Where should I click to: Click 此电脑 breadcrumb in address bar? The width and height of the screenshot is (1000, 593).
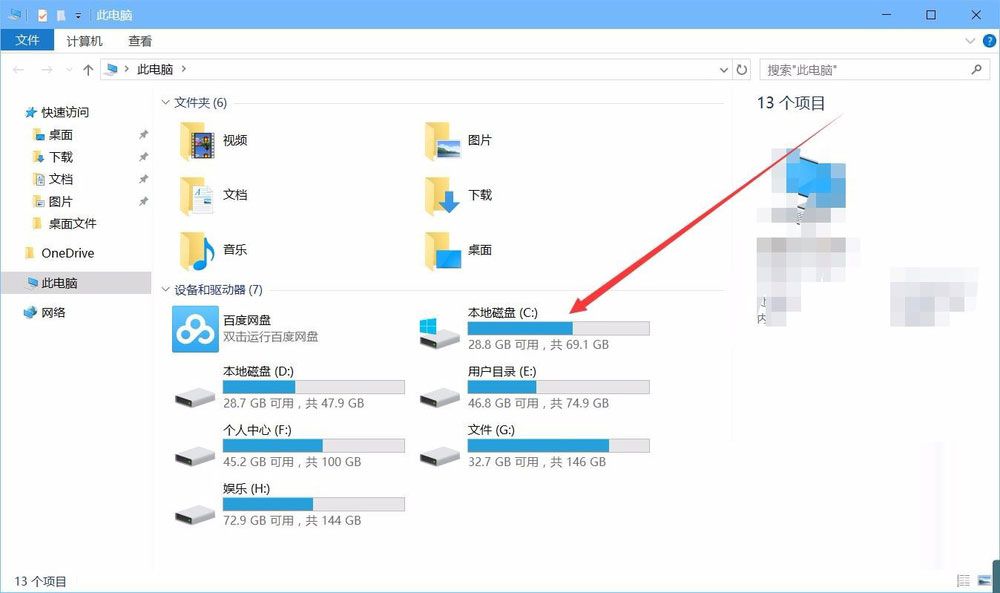coord(155,69)
